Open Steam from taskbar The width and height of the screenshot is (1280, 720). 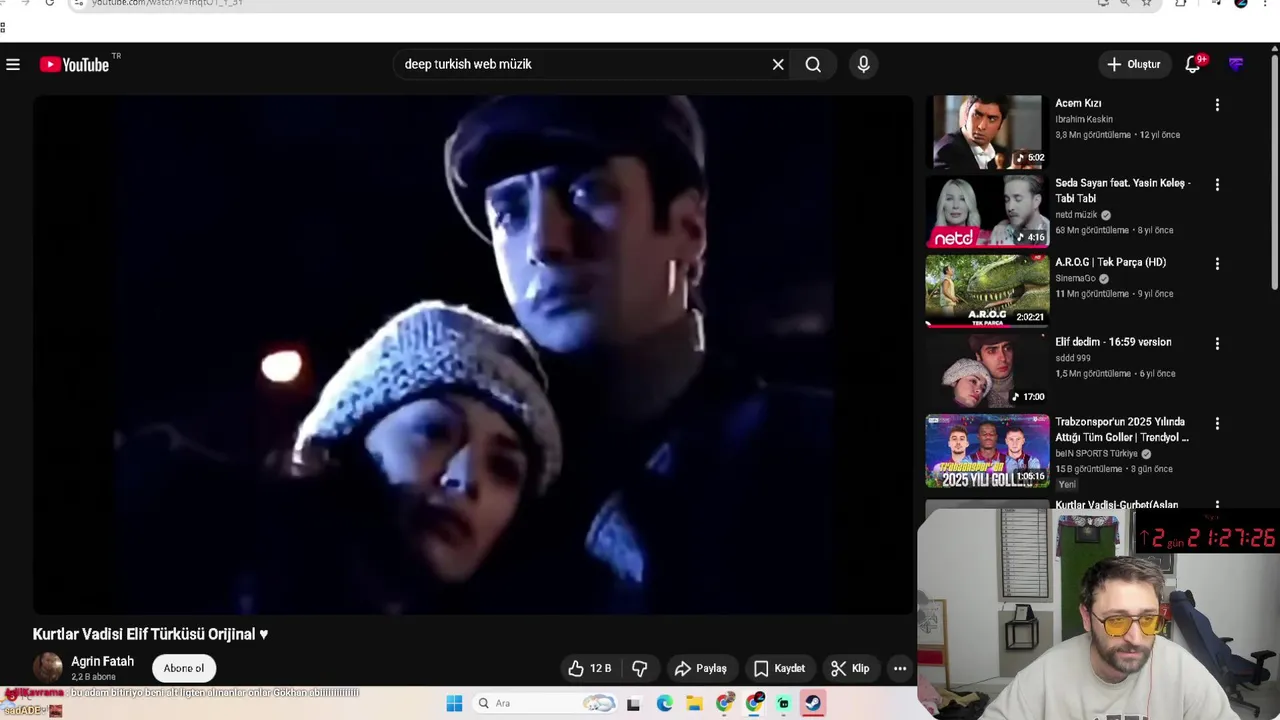[x=813, y=704]
